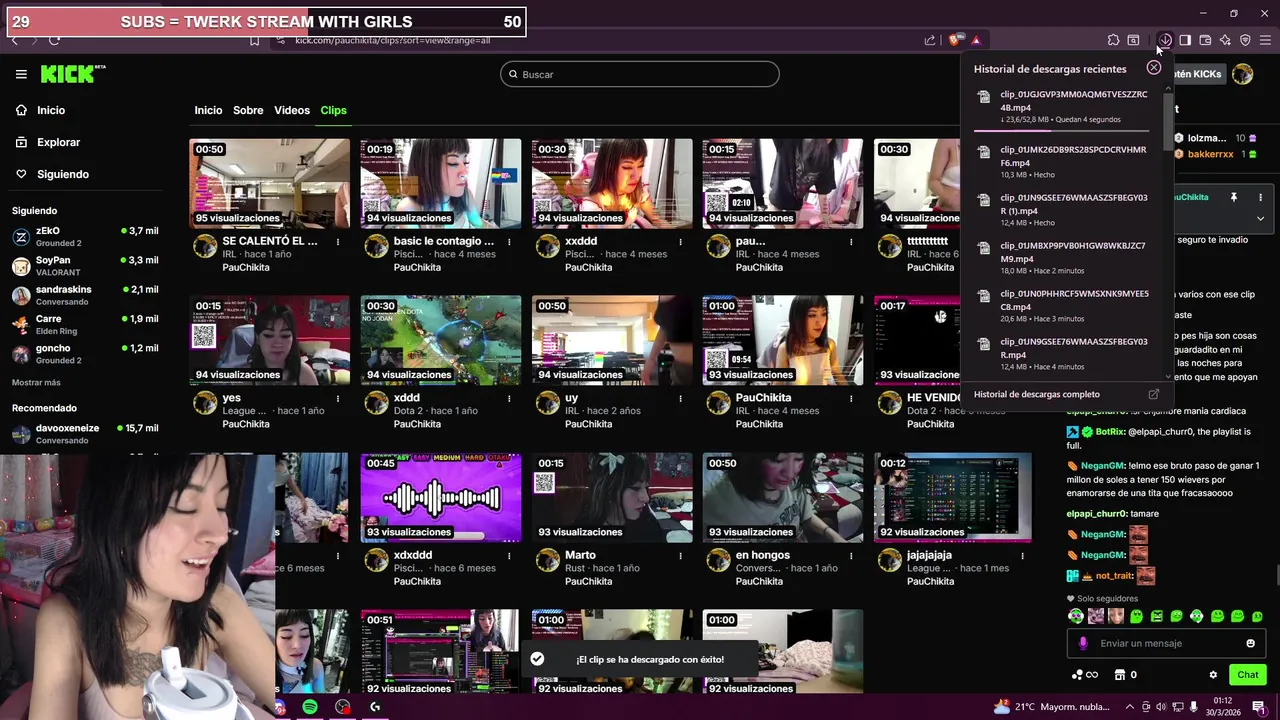Open OBS Studio from the taskbar
Image resolution: width=1280 pixels, height=720 pixels.
click(343, 707)
